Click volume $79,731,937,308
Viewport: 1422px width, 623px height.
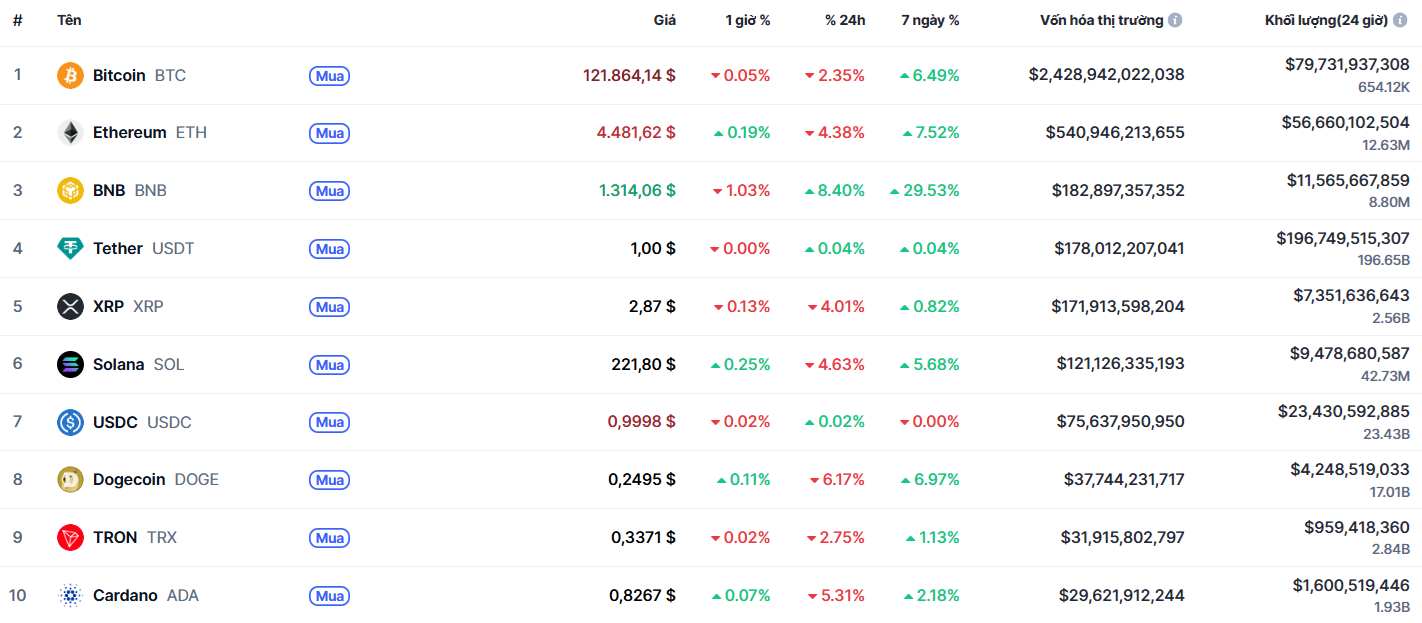1347,65
